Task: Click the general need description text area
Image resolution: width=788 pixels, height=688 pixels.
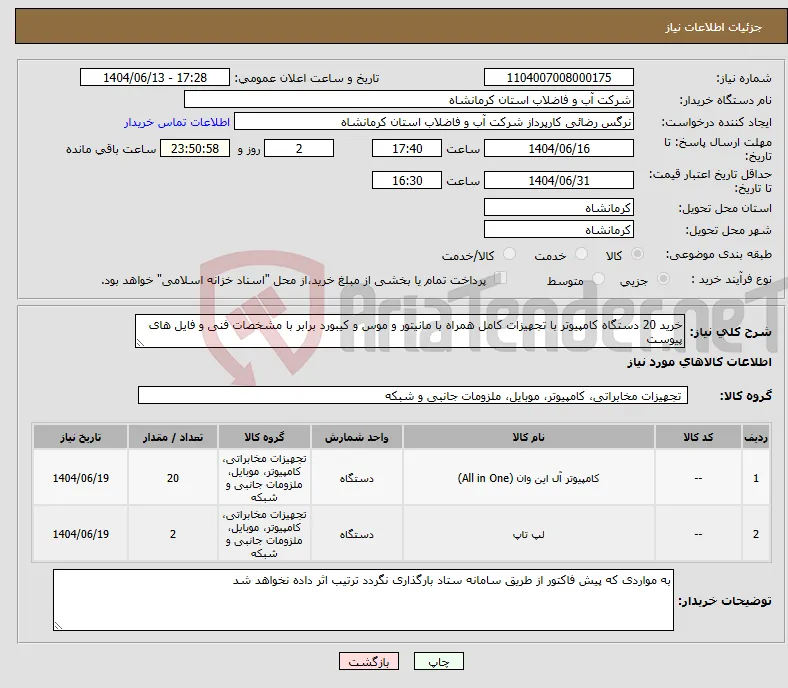Action: pos(410,331)
